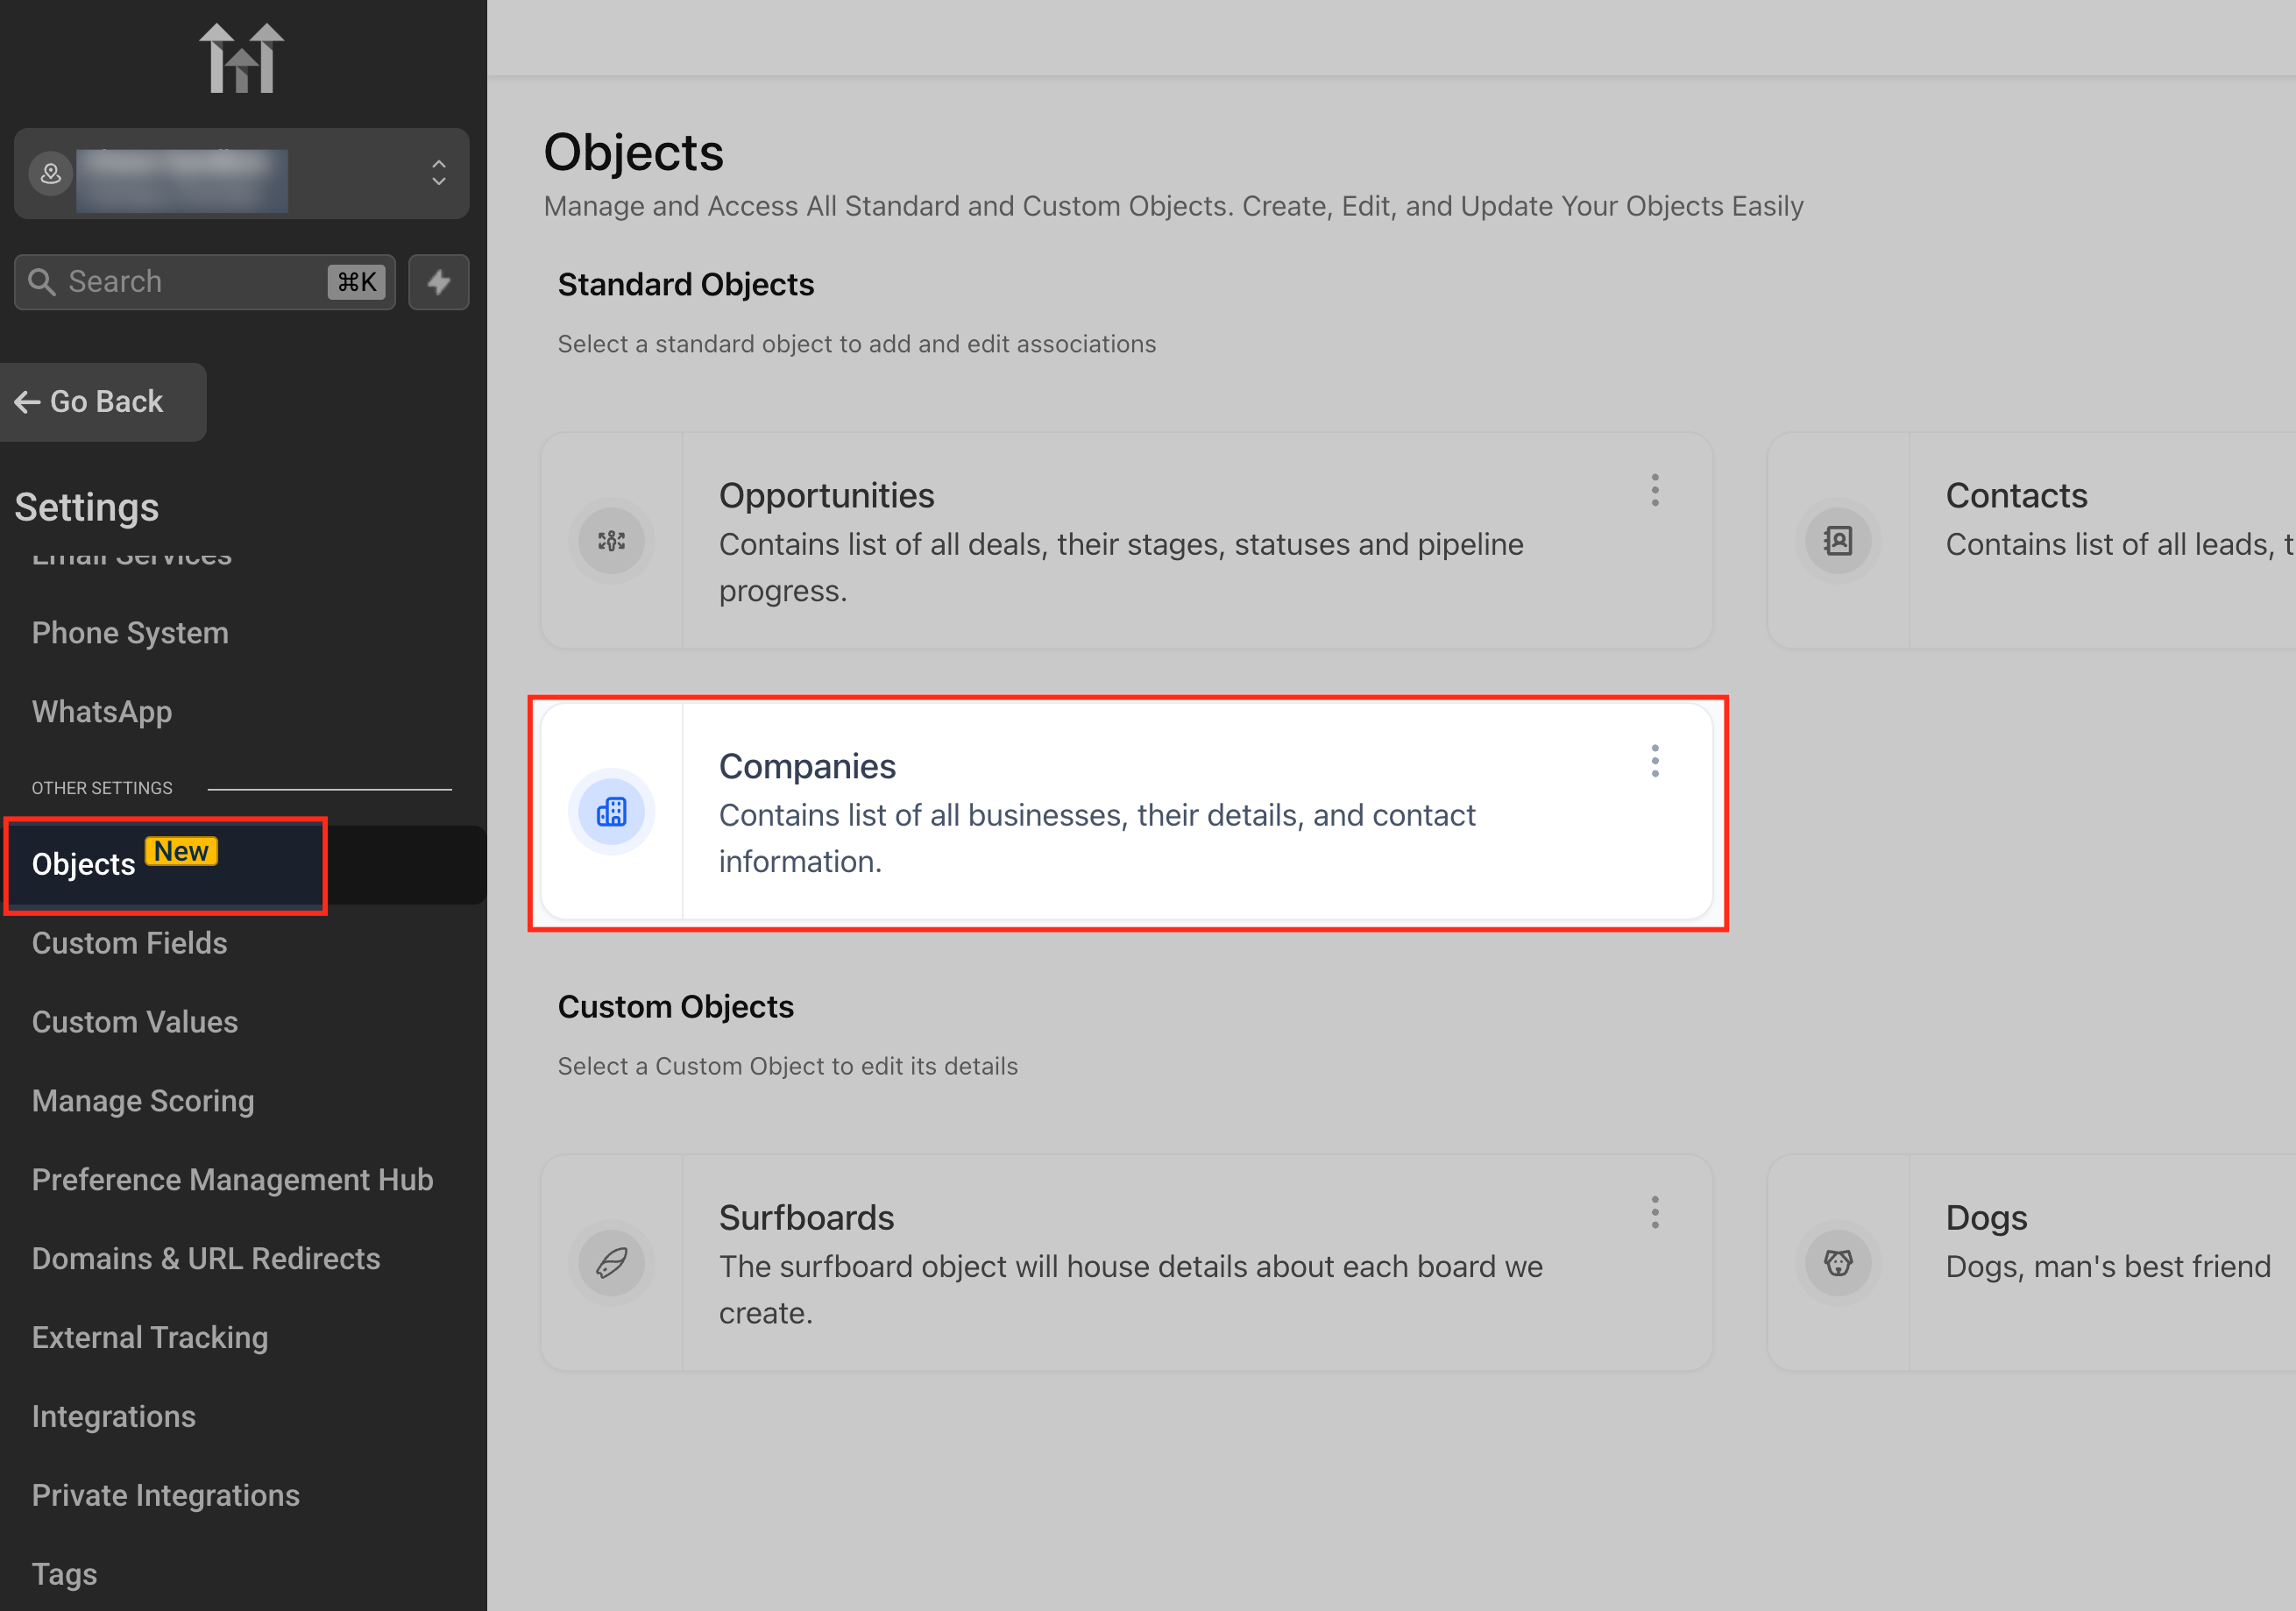Click the Opportunities object icon
Image resolution: width=2296 pixels, height=1611 pixels.
[611, 541]
